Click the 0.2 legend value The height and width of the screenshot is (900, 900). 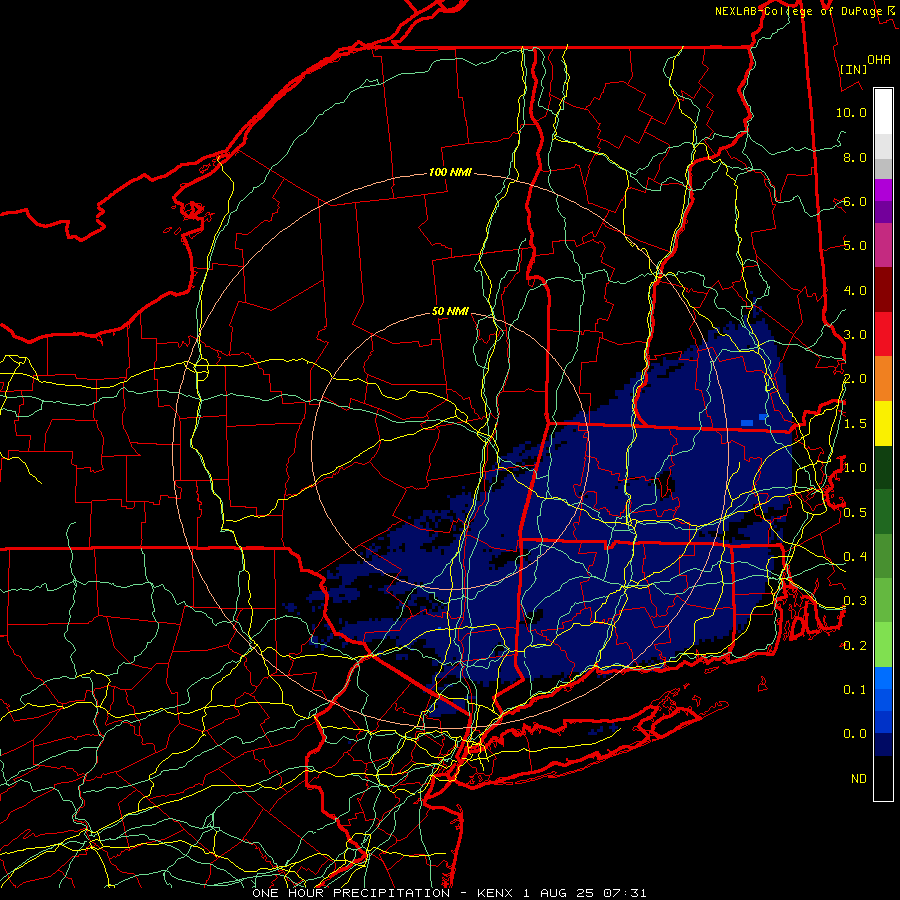pos(855,646)
